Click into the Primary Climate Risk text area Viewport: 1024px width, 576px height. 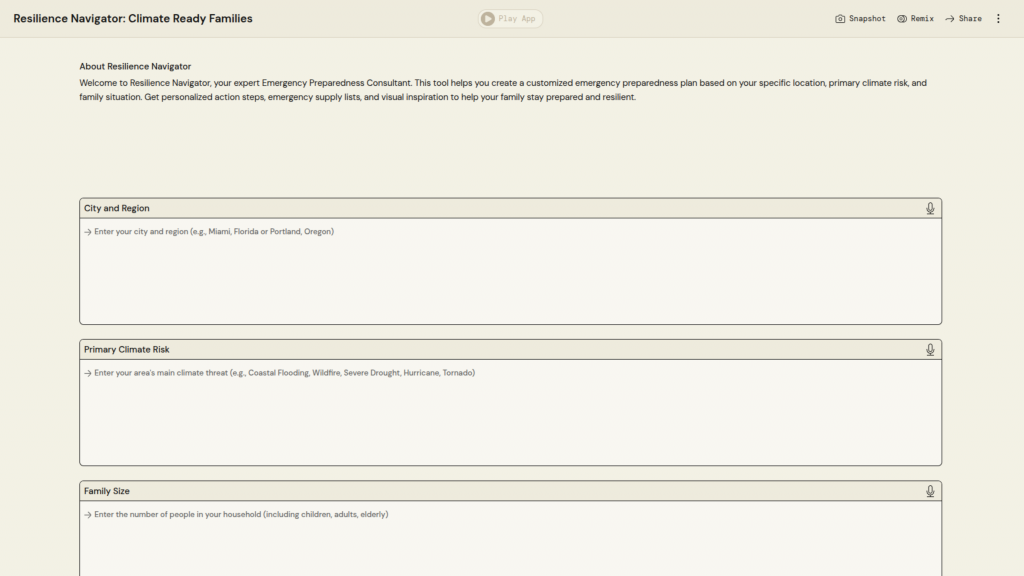(510, 412)
